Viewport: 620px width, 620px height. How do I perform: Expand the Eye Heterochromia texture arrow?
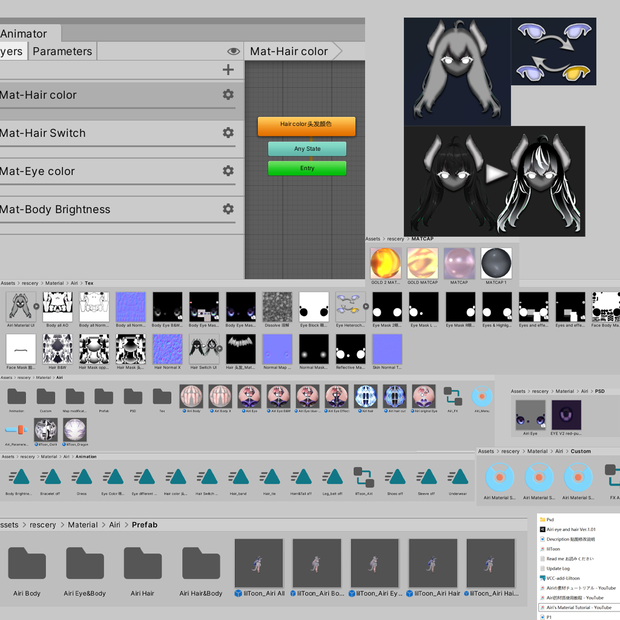coord(366,306)
